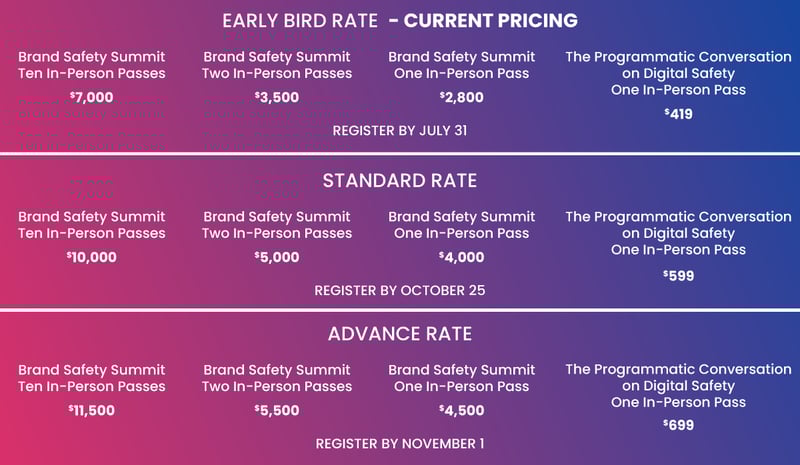
Task: Click the $3,500 two-pass price
Action: click(x=277, y=97)
